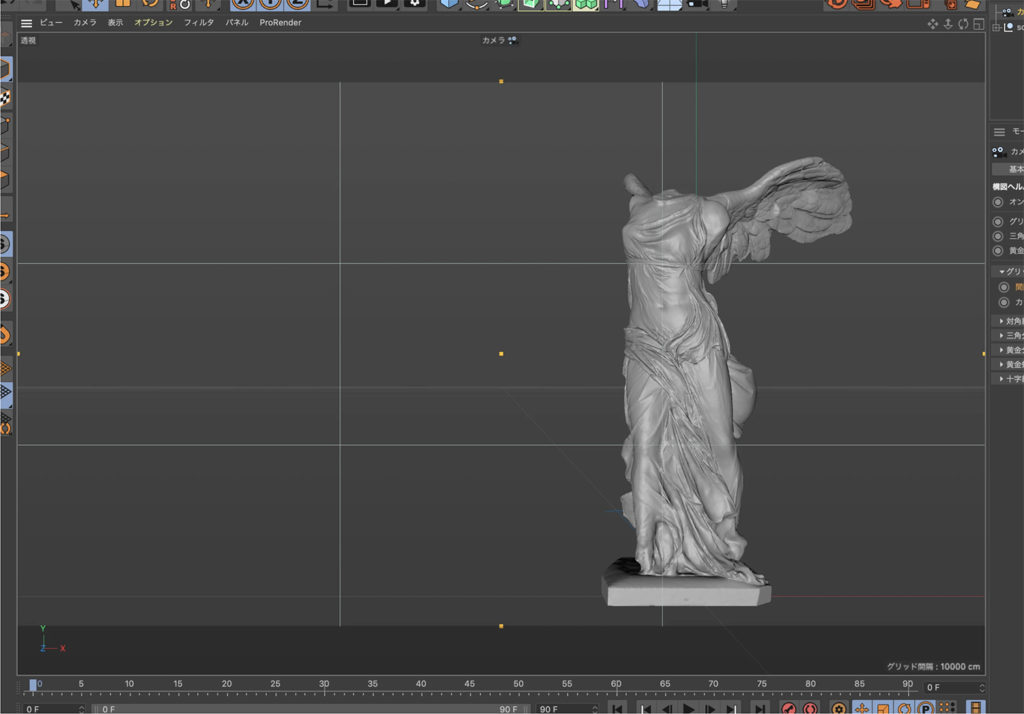Click the Point Level Animation dots icon
The height and width of the screenshot is (714, 1024).
point(947,708)
